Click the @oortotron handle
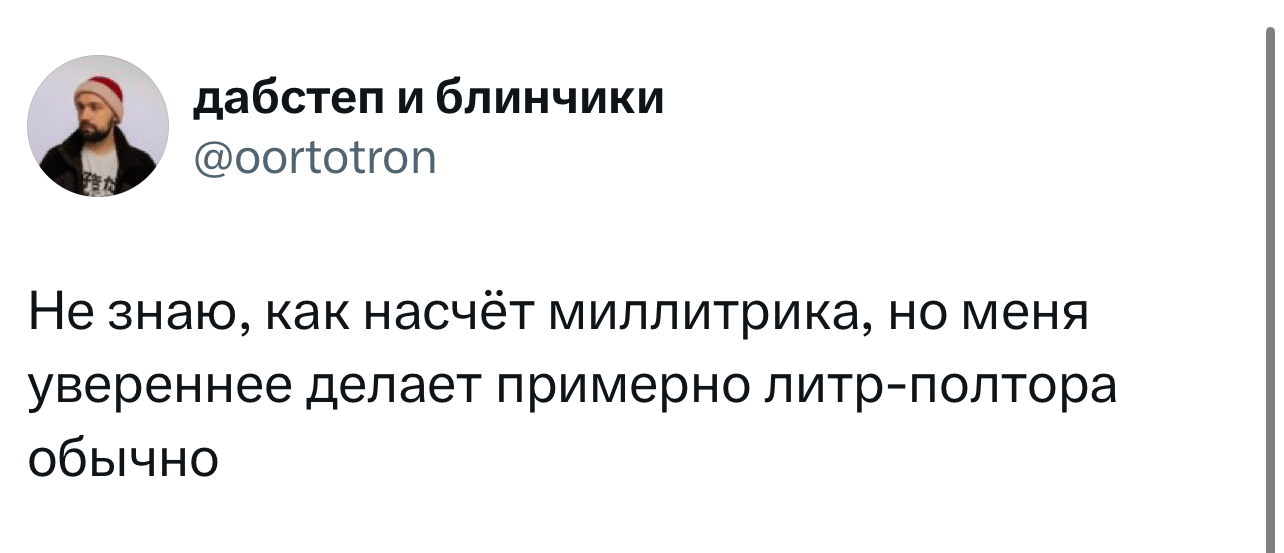The height and width of the screenshot is (553, 1284). (314, 157)
